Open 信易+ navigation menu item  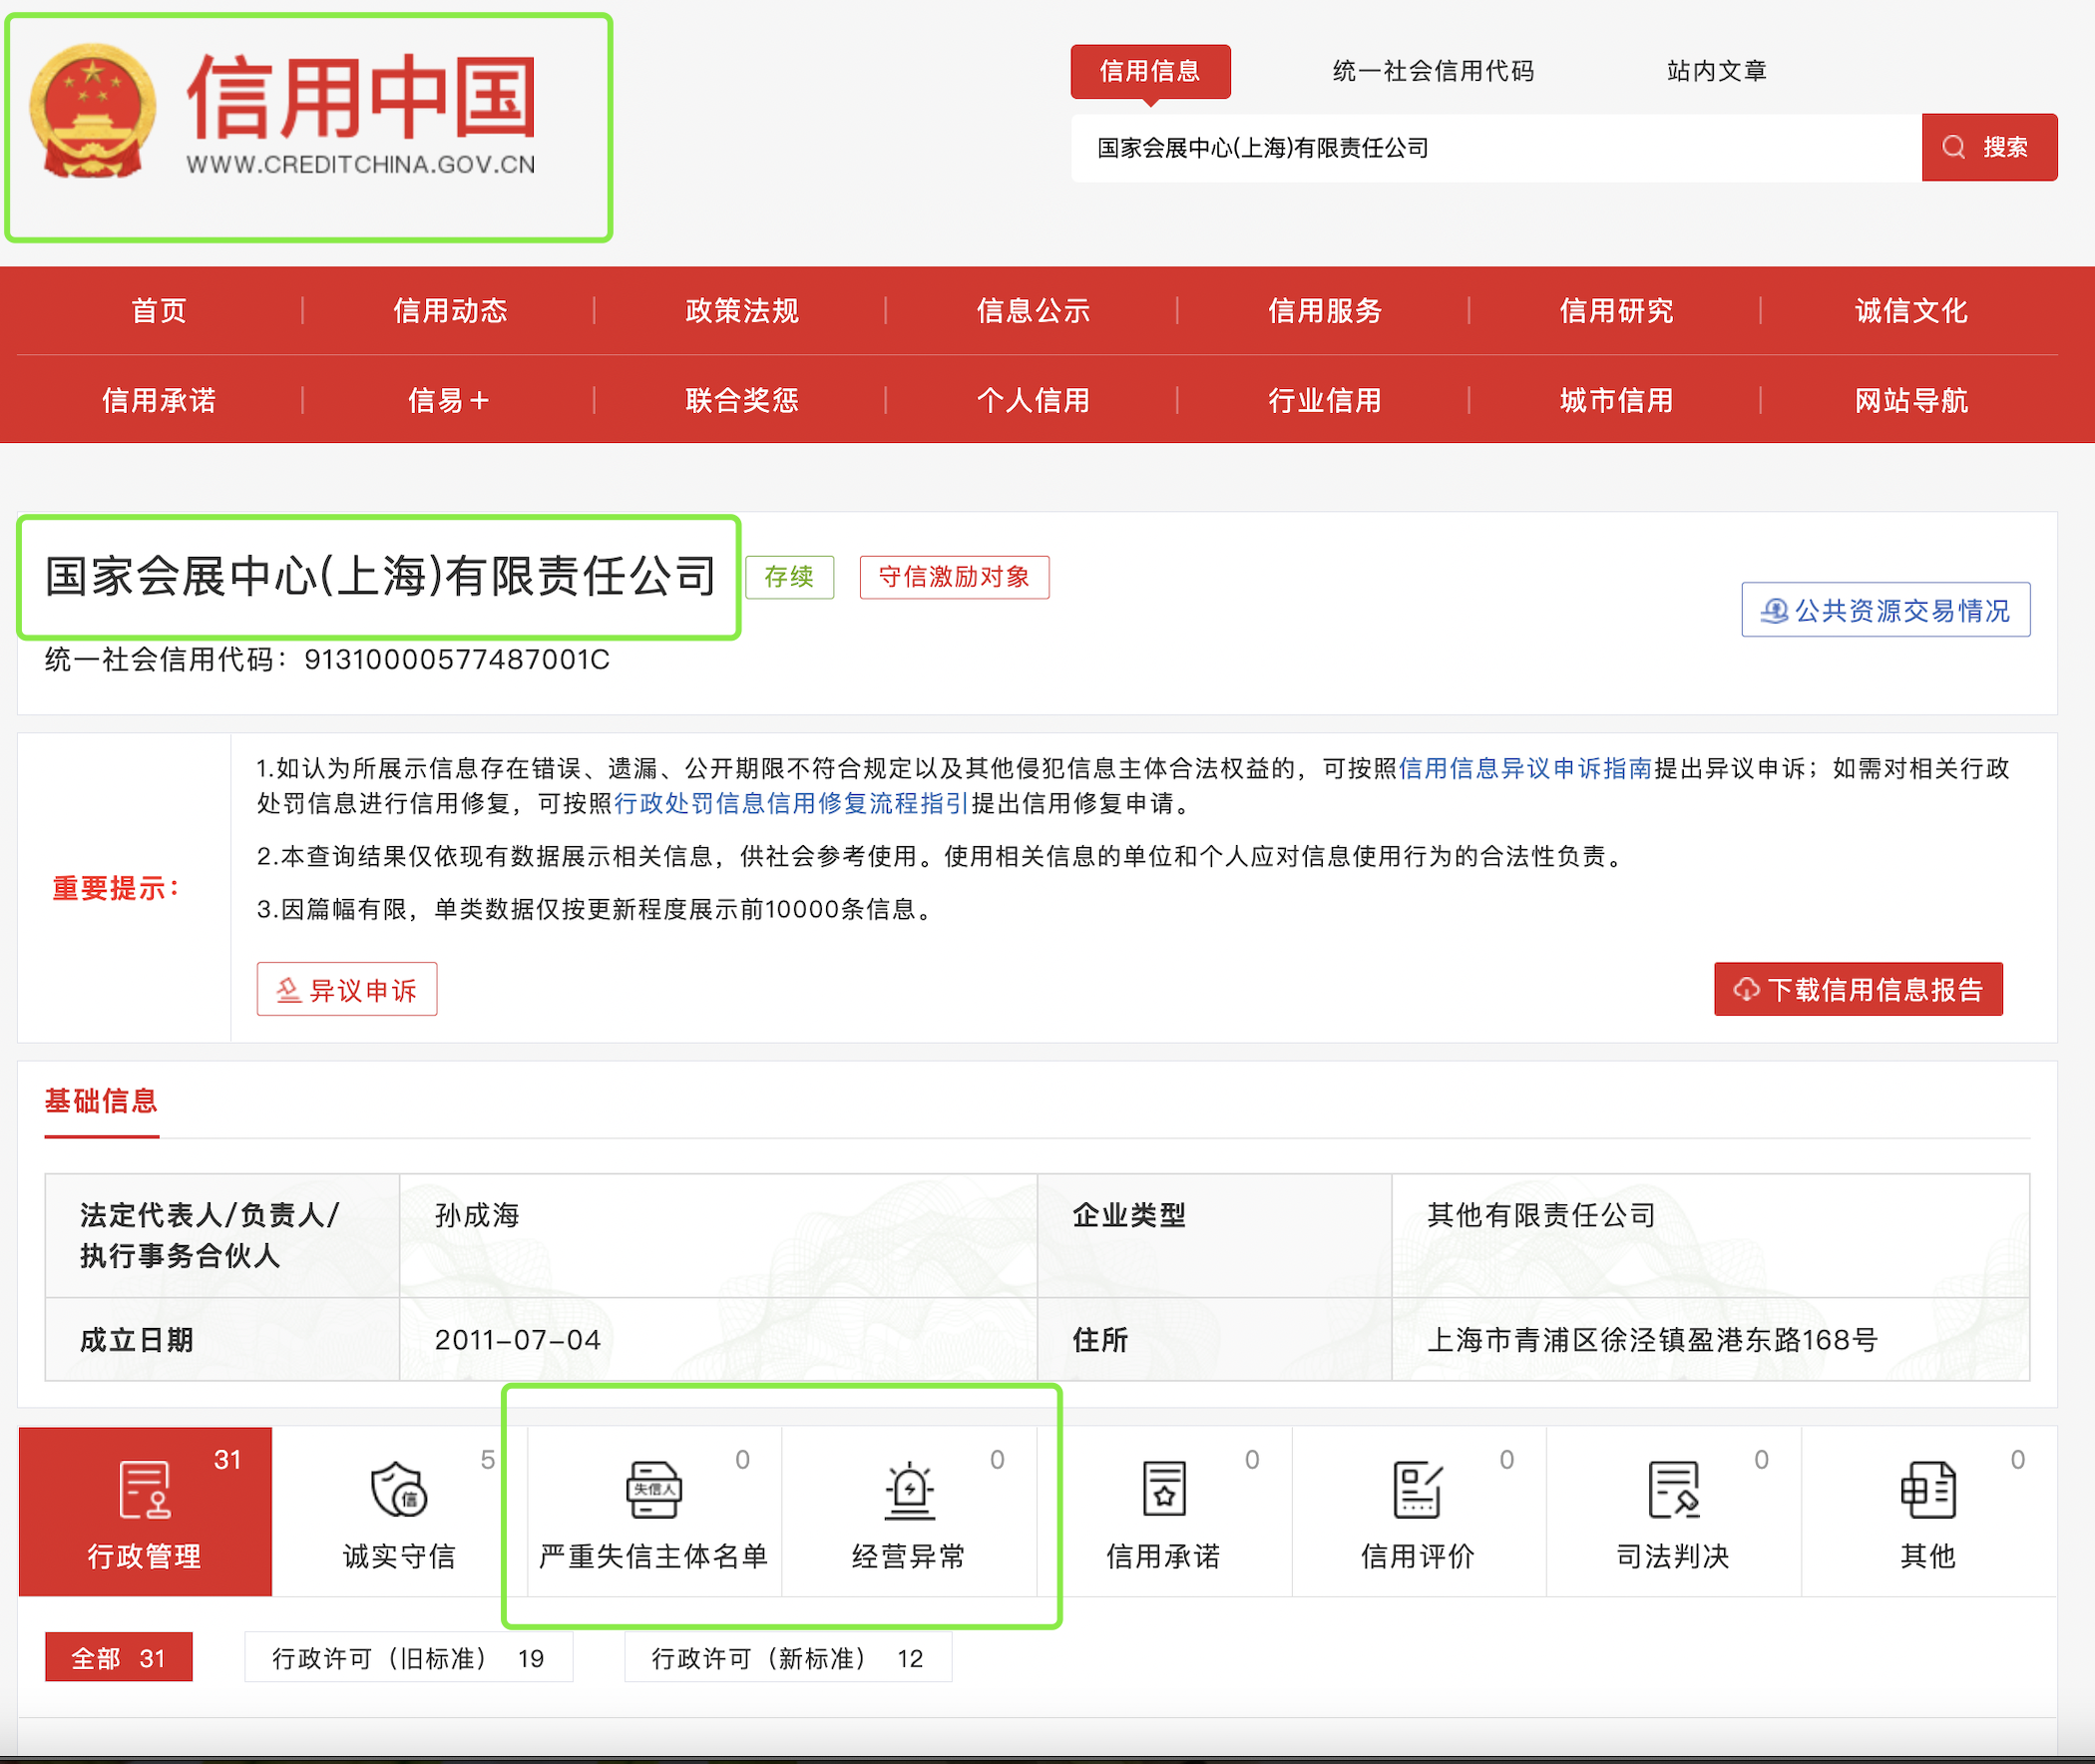[x=449, y=401]
